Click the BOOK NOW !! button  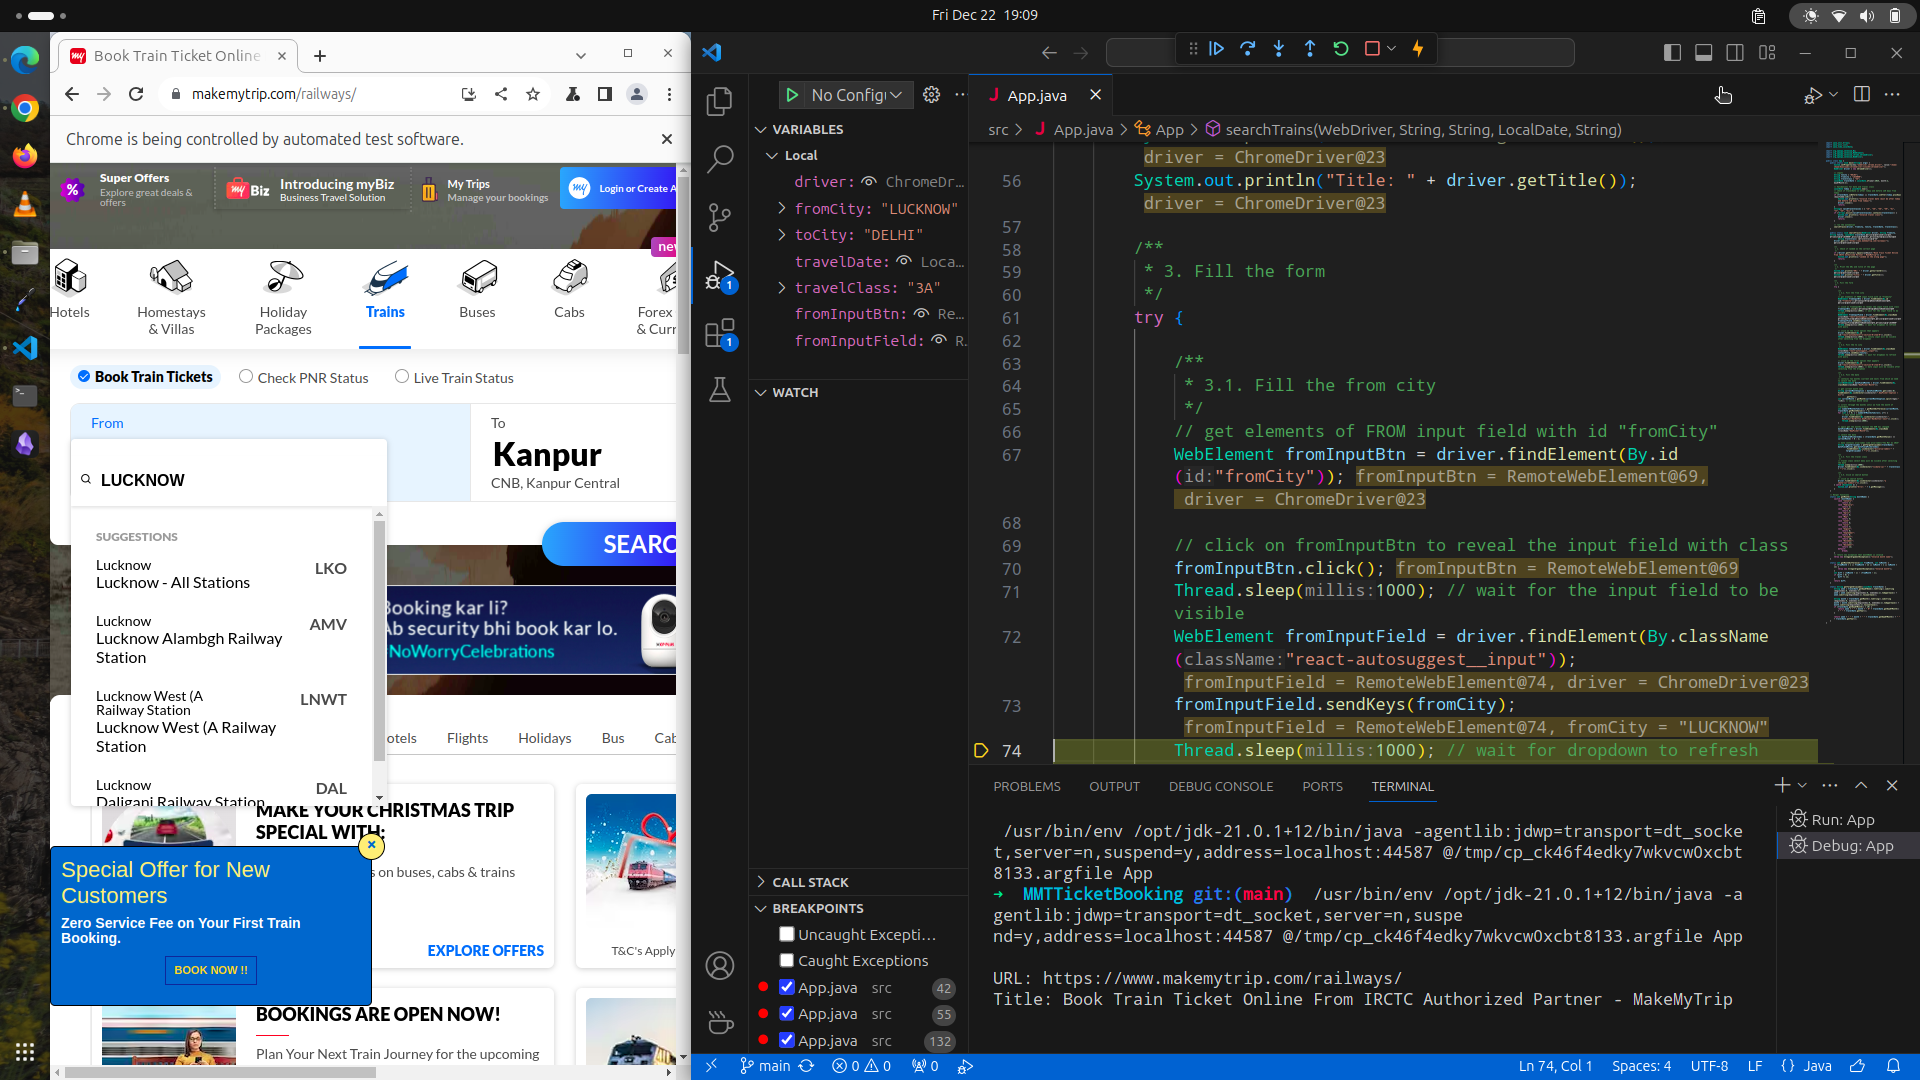click(x=210, y=970)
